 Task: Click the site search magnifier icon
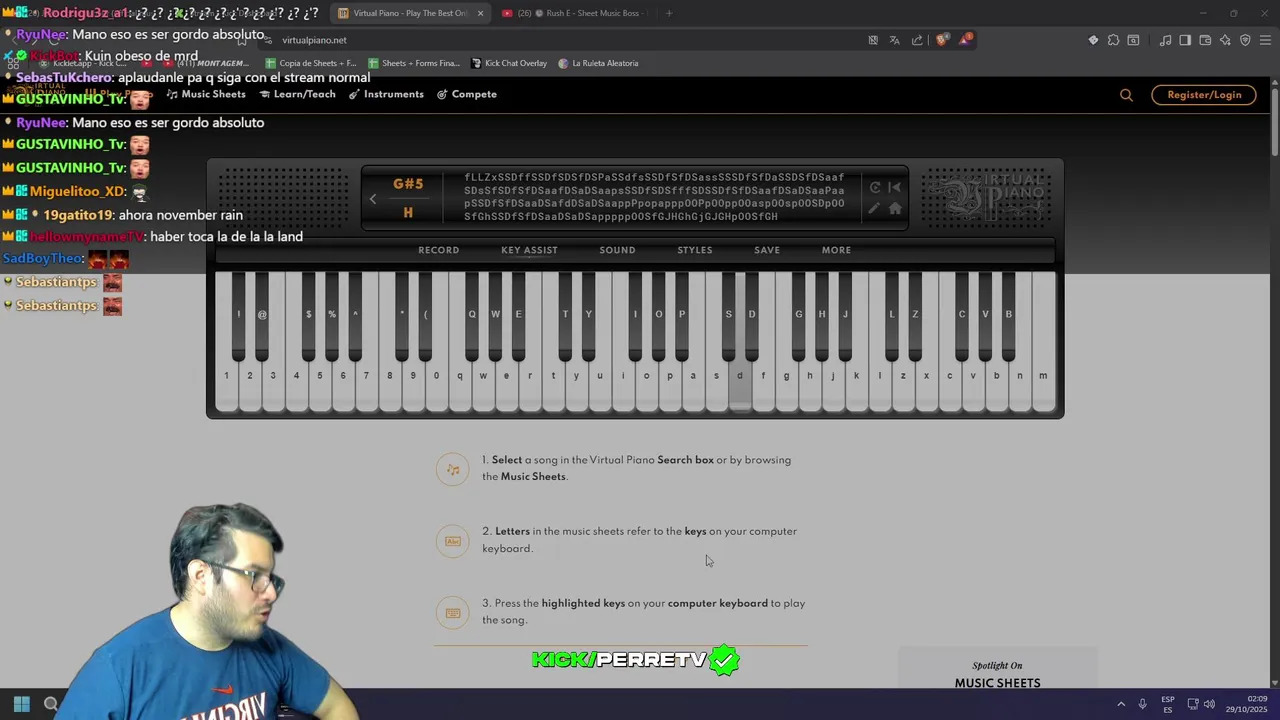pos(1126,95)
